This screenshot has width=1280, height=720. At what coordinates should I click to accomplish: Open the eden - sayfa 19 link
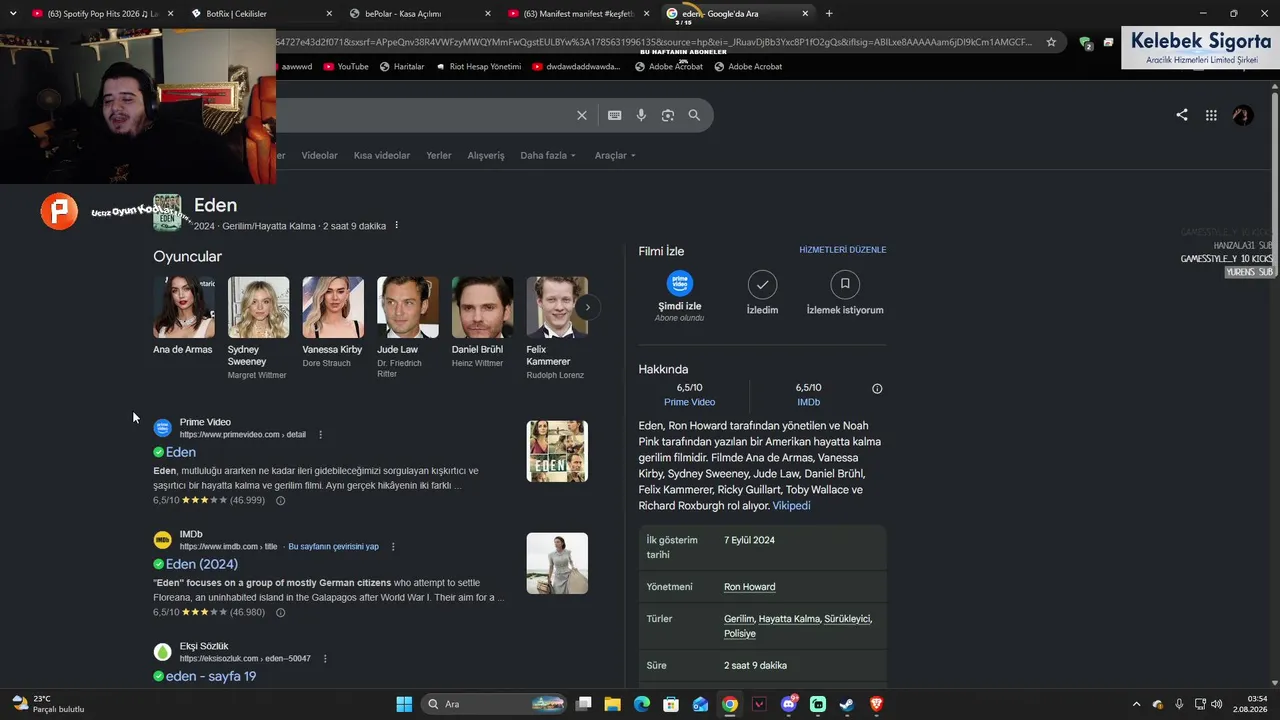point(210,676)
